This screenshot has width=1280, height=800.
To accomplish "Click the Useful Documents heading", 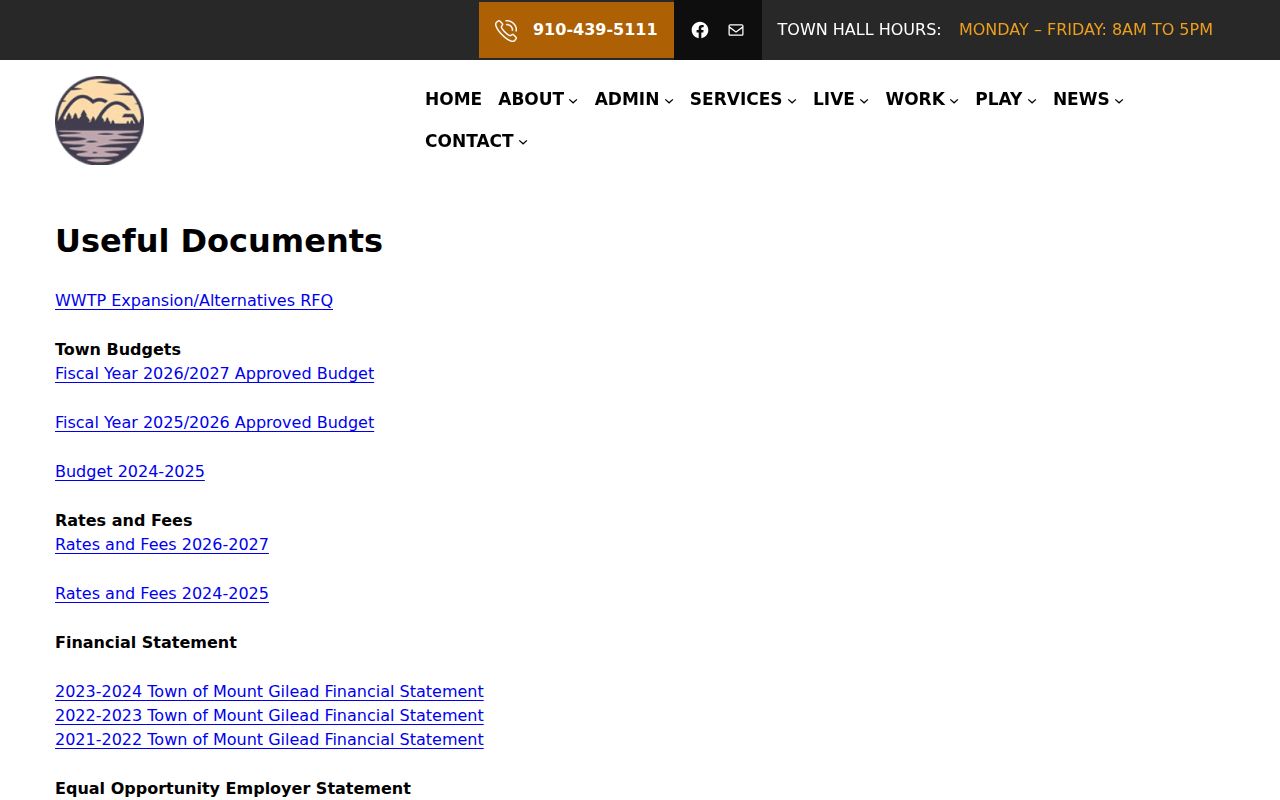I will coord(219,241).
